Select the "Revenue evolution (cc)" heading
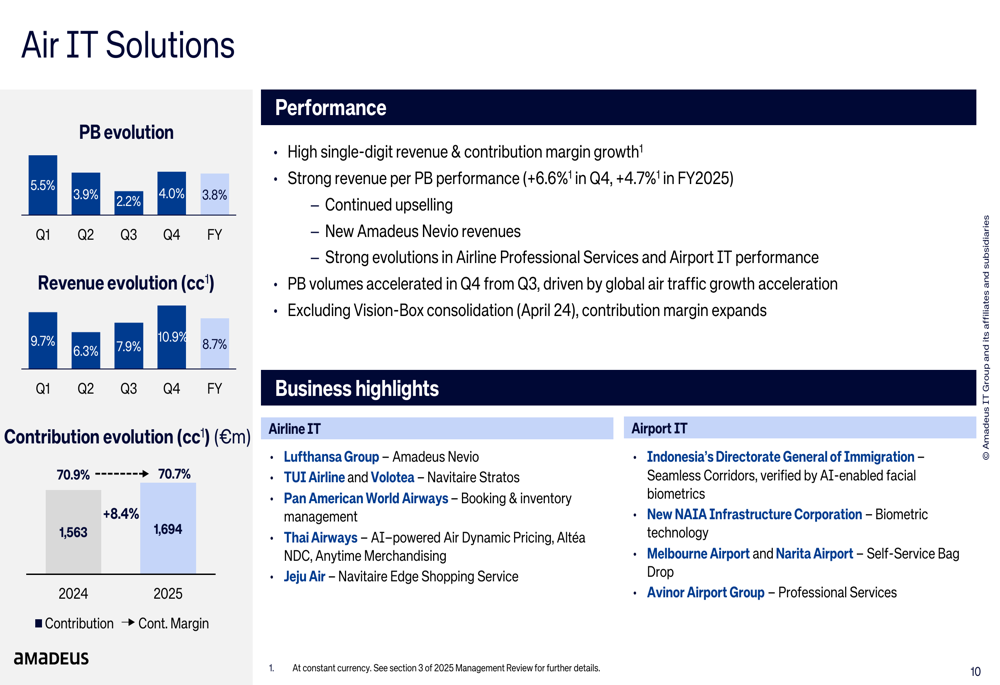 point(126,283)
